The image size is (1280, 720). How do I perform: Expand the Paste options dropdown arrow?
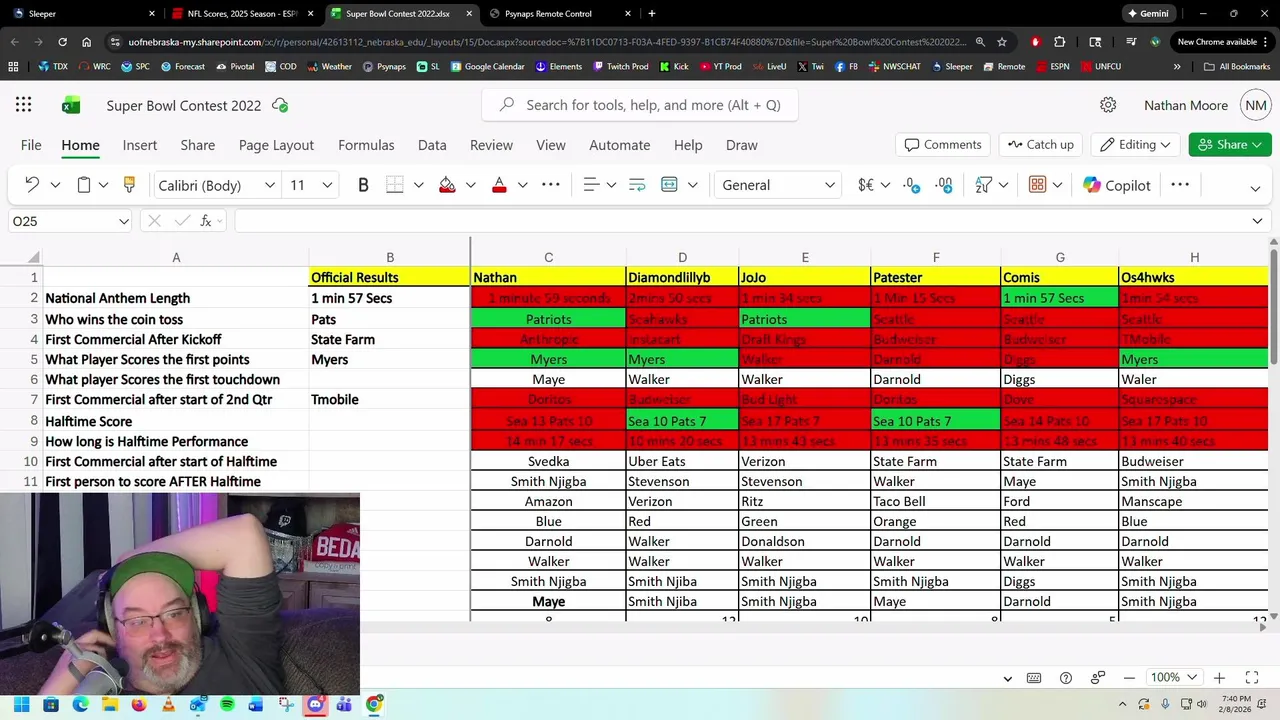point(103,185)
